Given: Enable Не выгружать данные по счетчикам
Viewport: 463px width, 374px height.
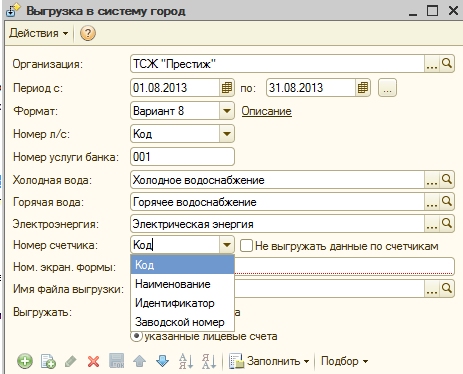Looking at the screenshot, I should (x=246, y=246).
